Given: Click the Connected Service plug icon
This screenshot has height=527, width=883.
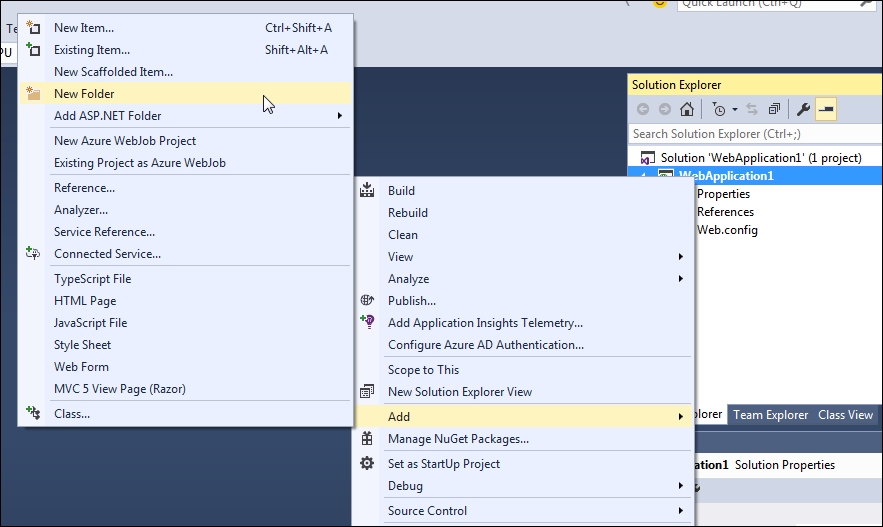Looking at the screenshot, I should click(33, 253).
